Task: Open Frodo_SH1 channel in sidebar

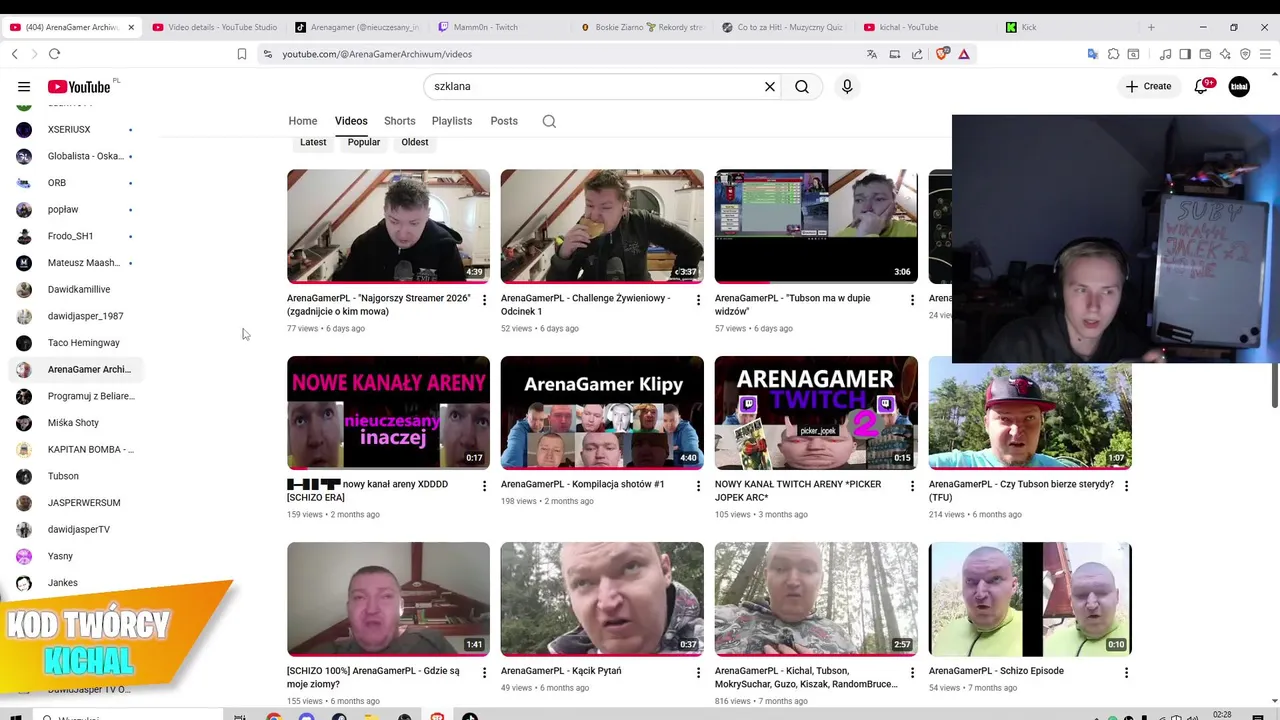Action: pos(74,236)
